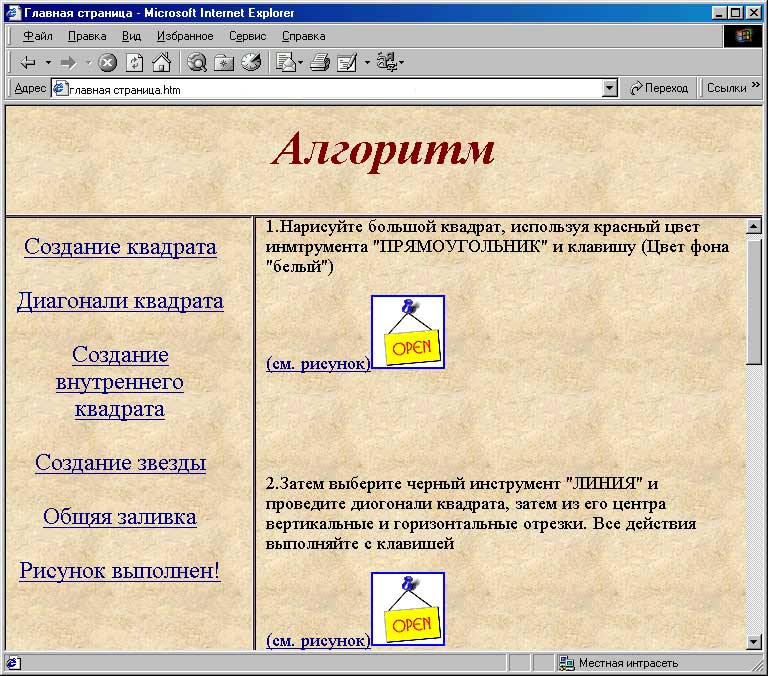Open the Рисунок выполнен! link

coord(120,570)
